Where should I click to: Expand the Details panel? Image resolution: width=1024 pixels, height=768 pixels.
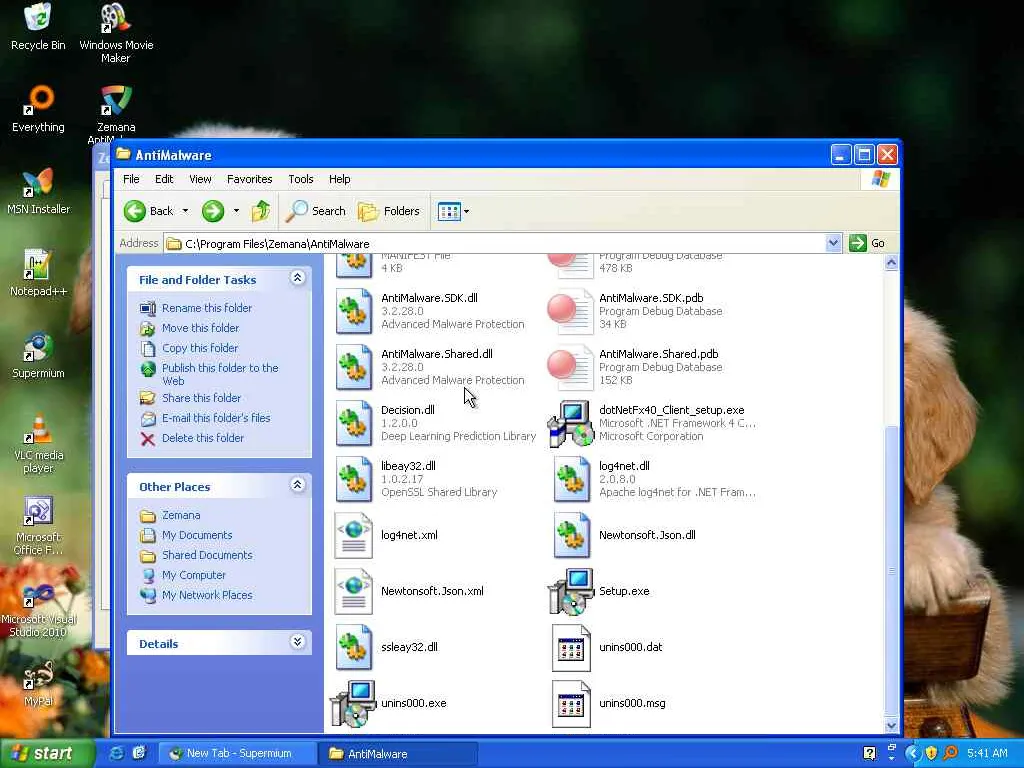pos(297,642)
